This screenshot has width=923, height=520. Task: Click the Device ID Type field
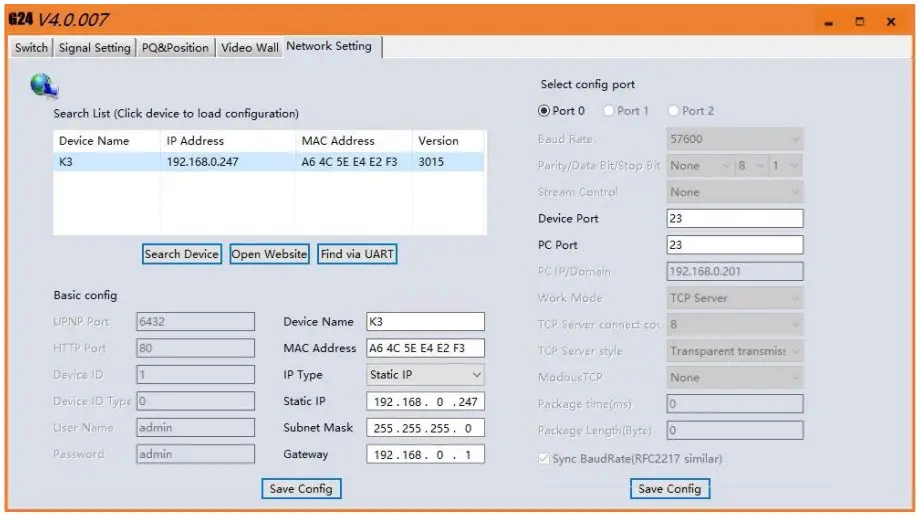click(195, 401)
